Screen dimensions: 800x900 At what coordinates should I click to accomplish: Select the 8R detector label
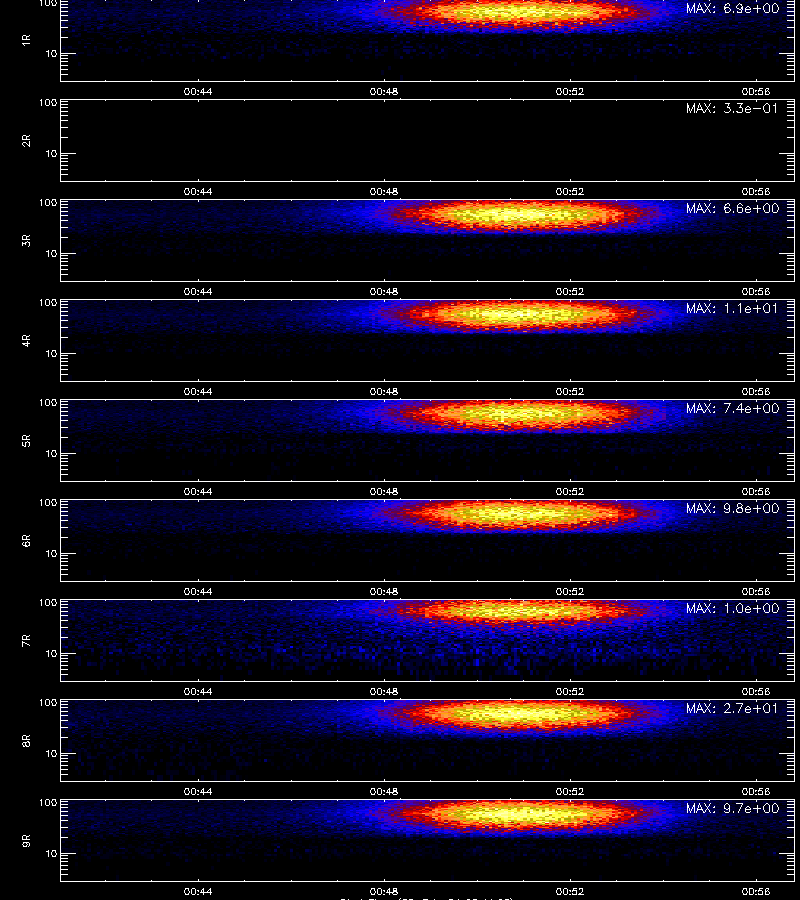click(x=26, y=740)
